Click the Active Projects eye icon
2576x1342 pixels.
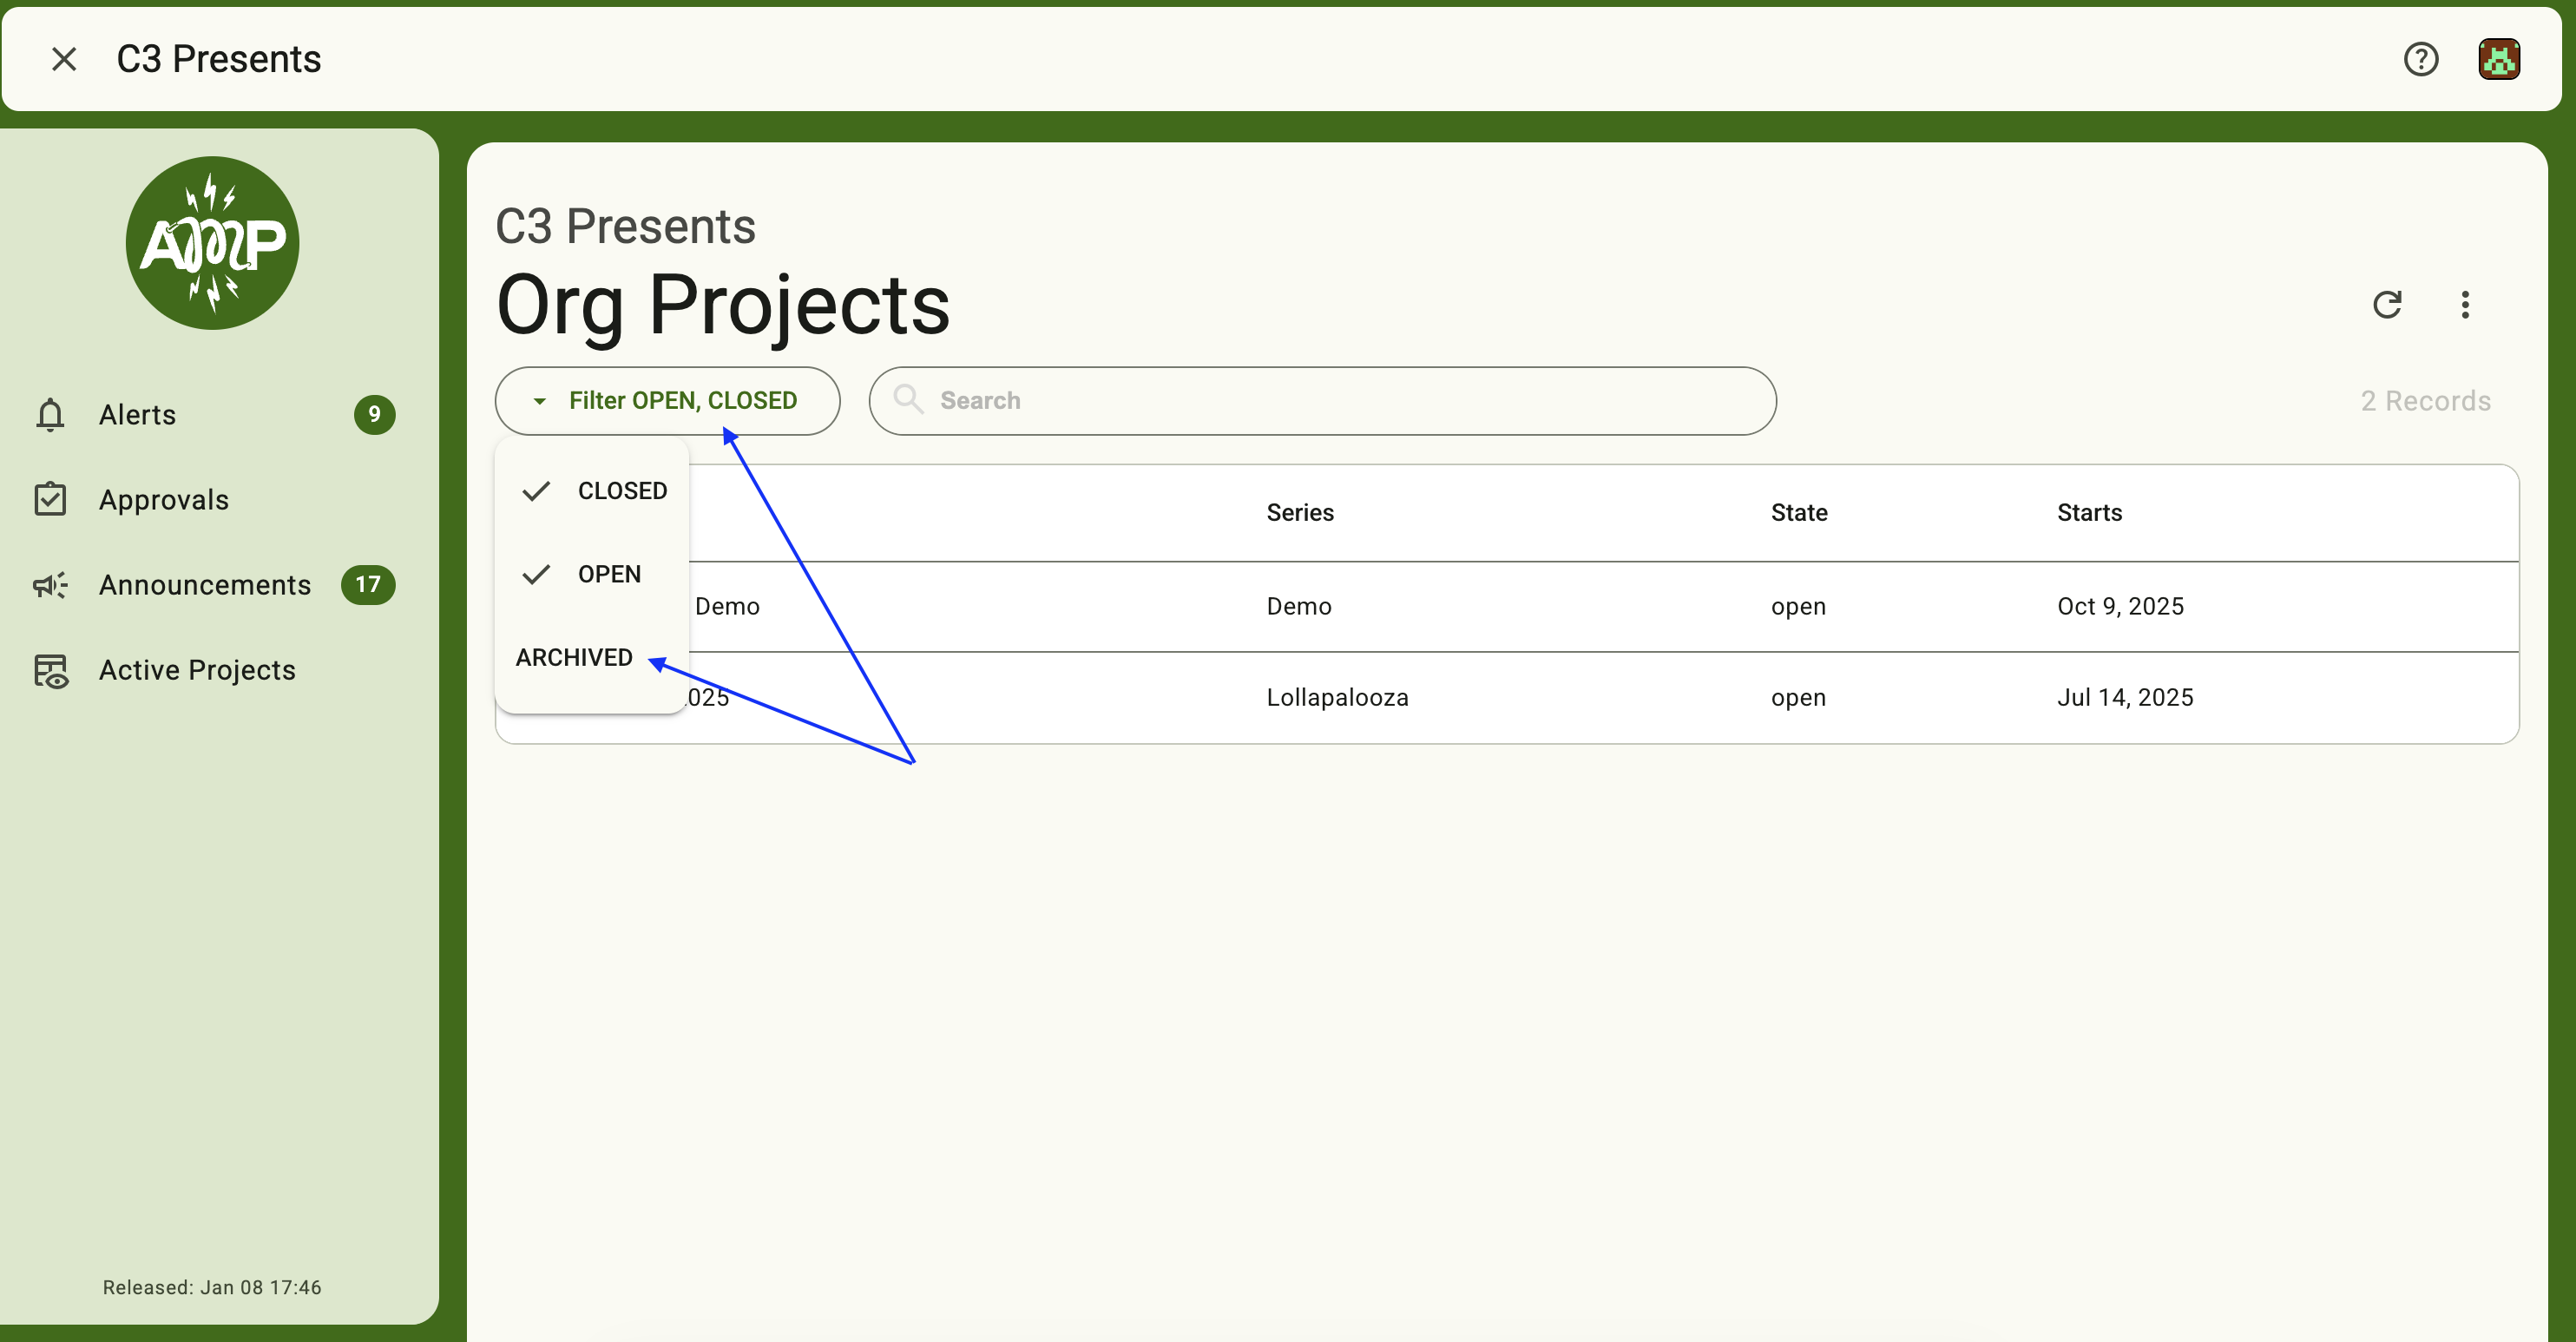click(50, 670)
